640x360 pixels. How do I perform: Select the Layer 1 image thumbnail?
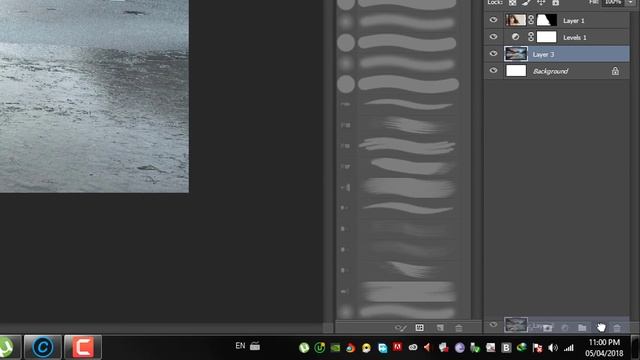point(516,20)
